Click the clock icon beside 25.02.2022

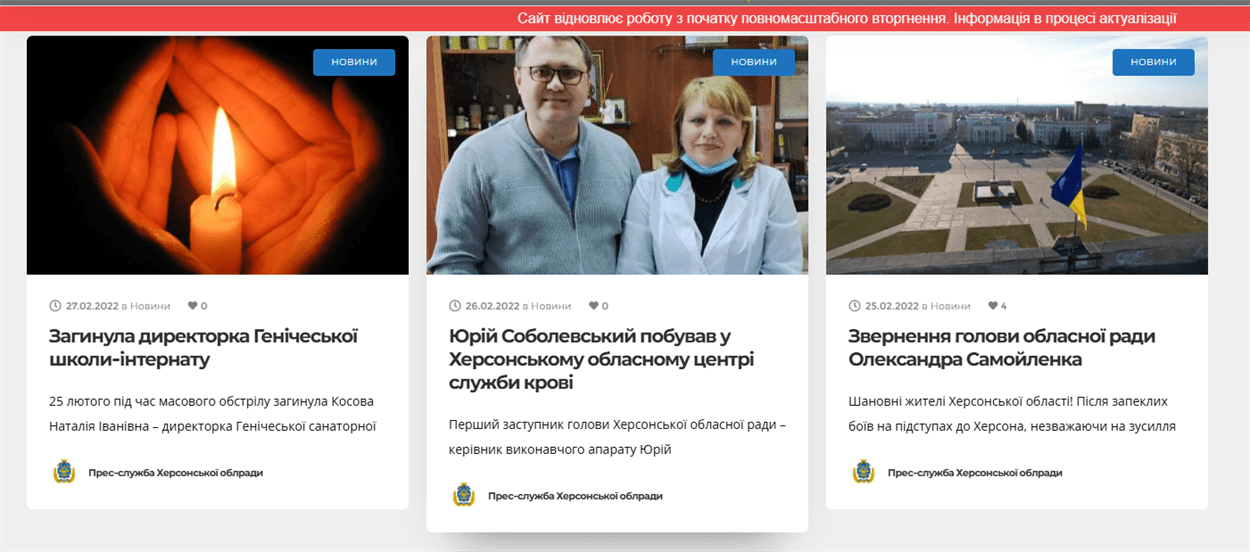pyautogui.click(x=855, y=306)
